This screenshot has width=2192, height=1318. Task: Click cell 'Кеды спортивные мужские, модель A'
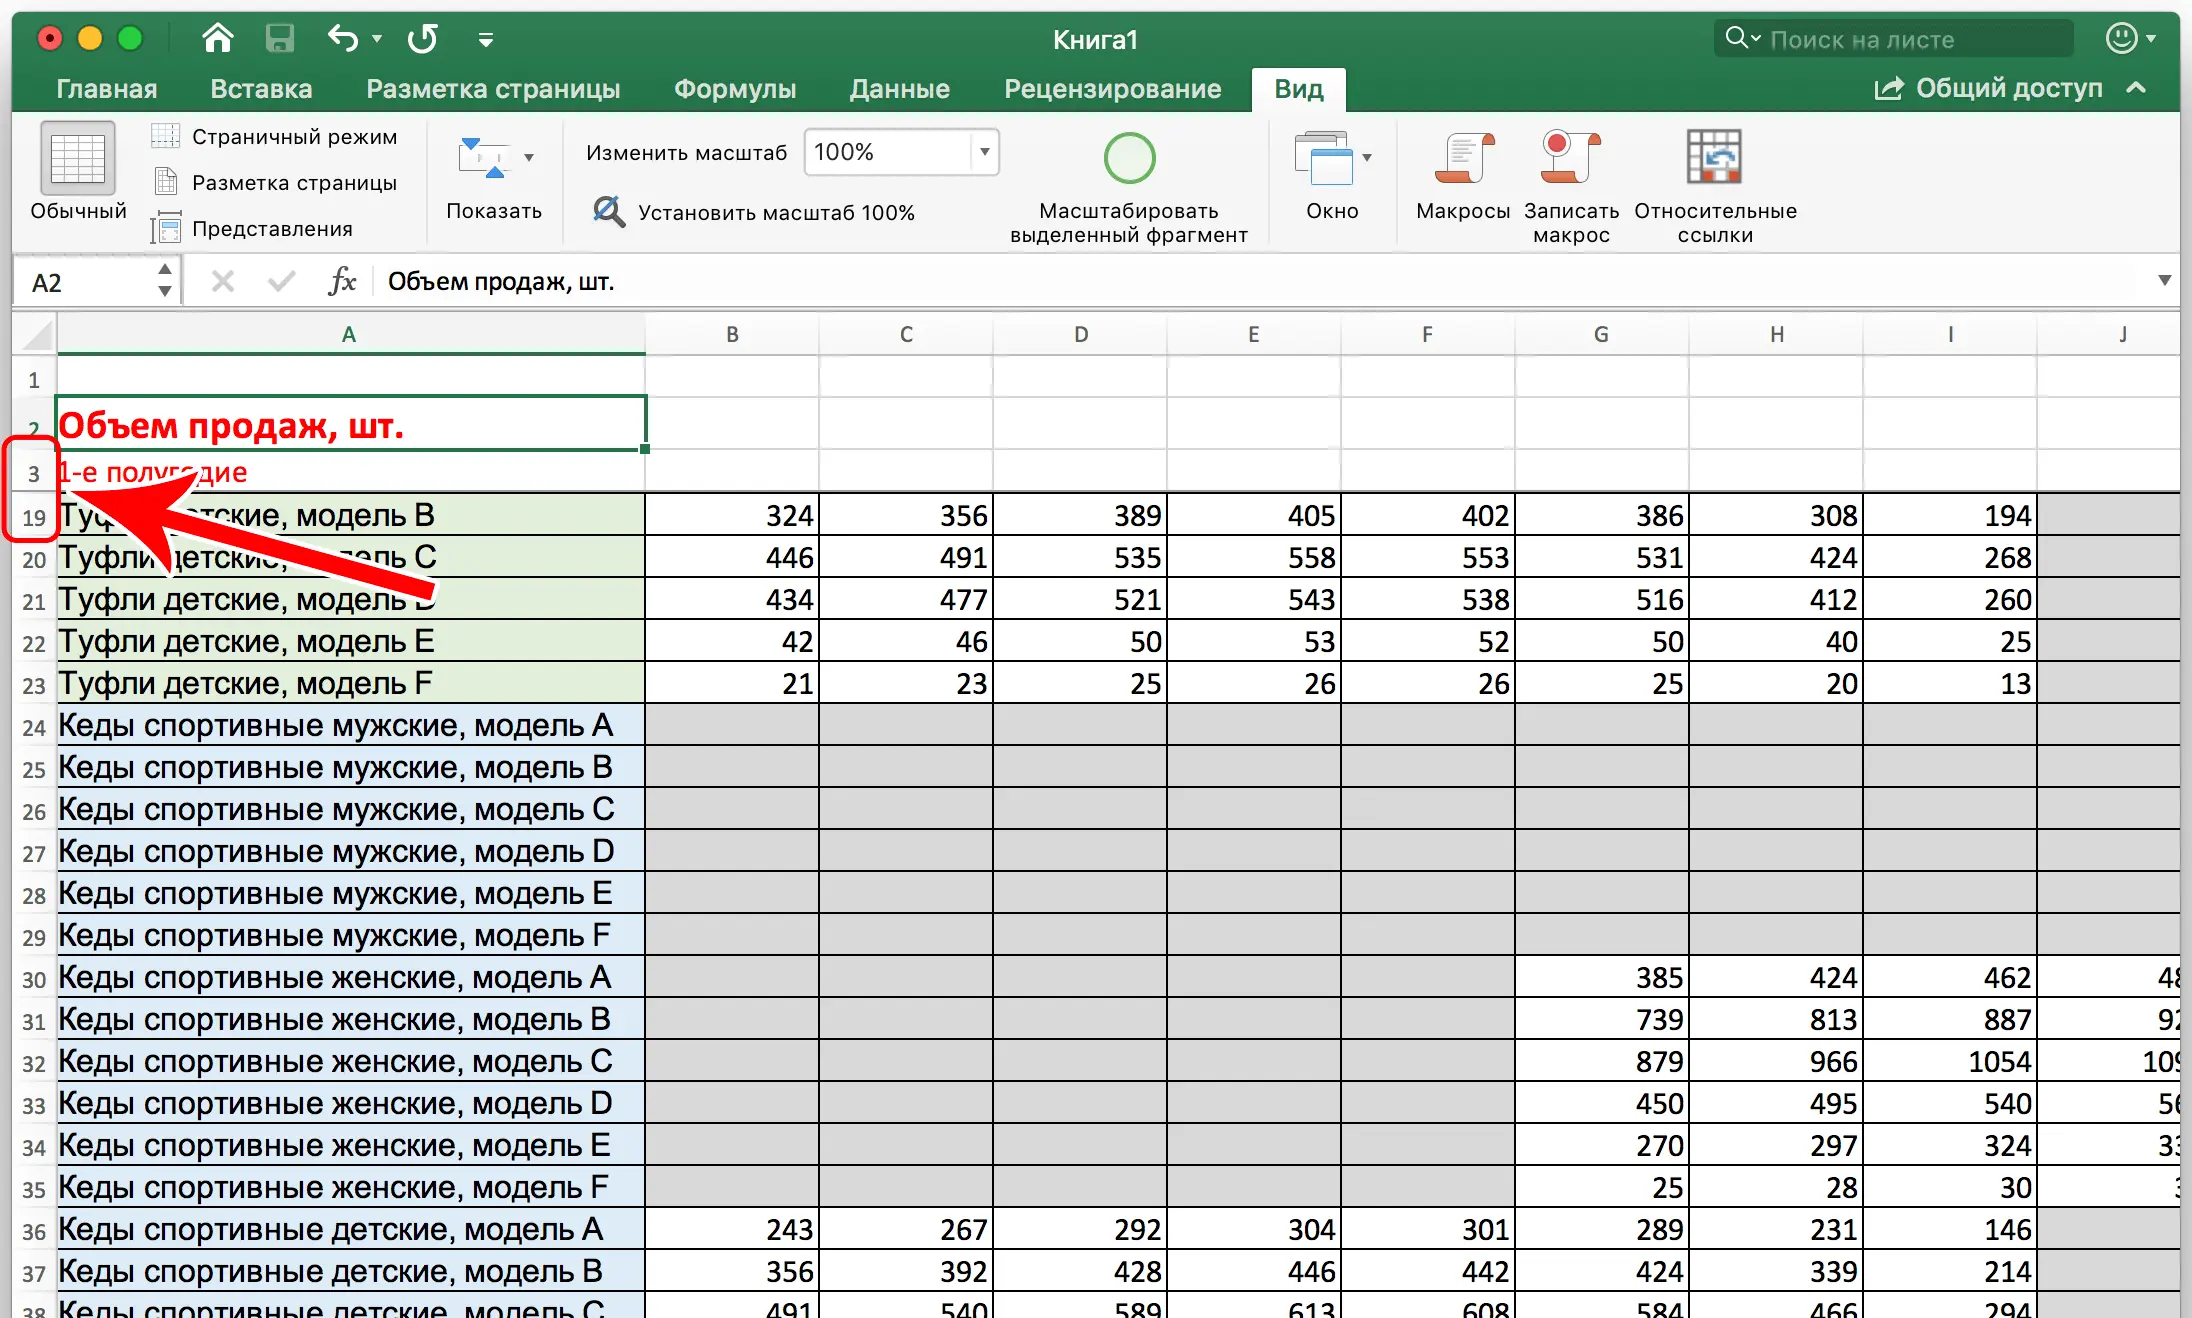click(x=351, y=725)
